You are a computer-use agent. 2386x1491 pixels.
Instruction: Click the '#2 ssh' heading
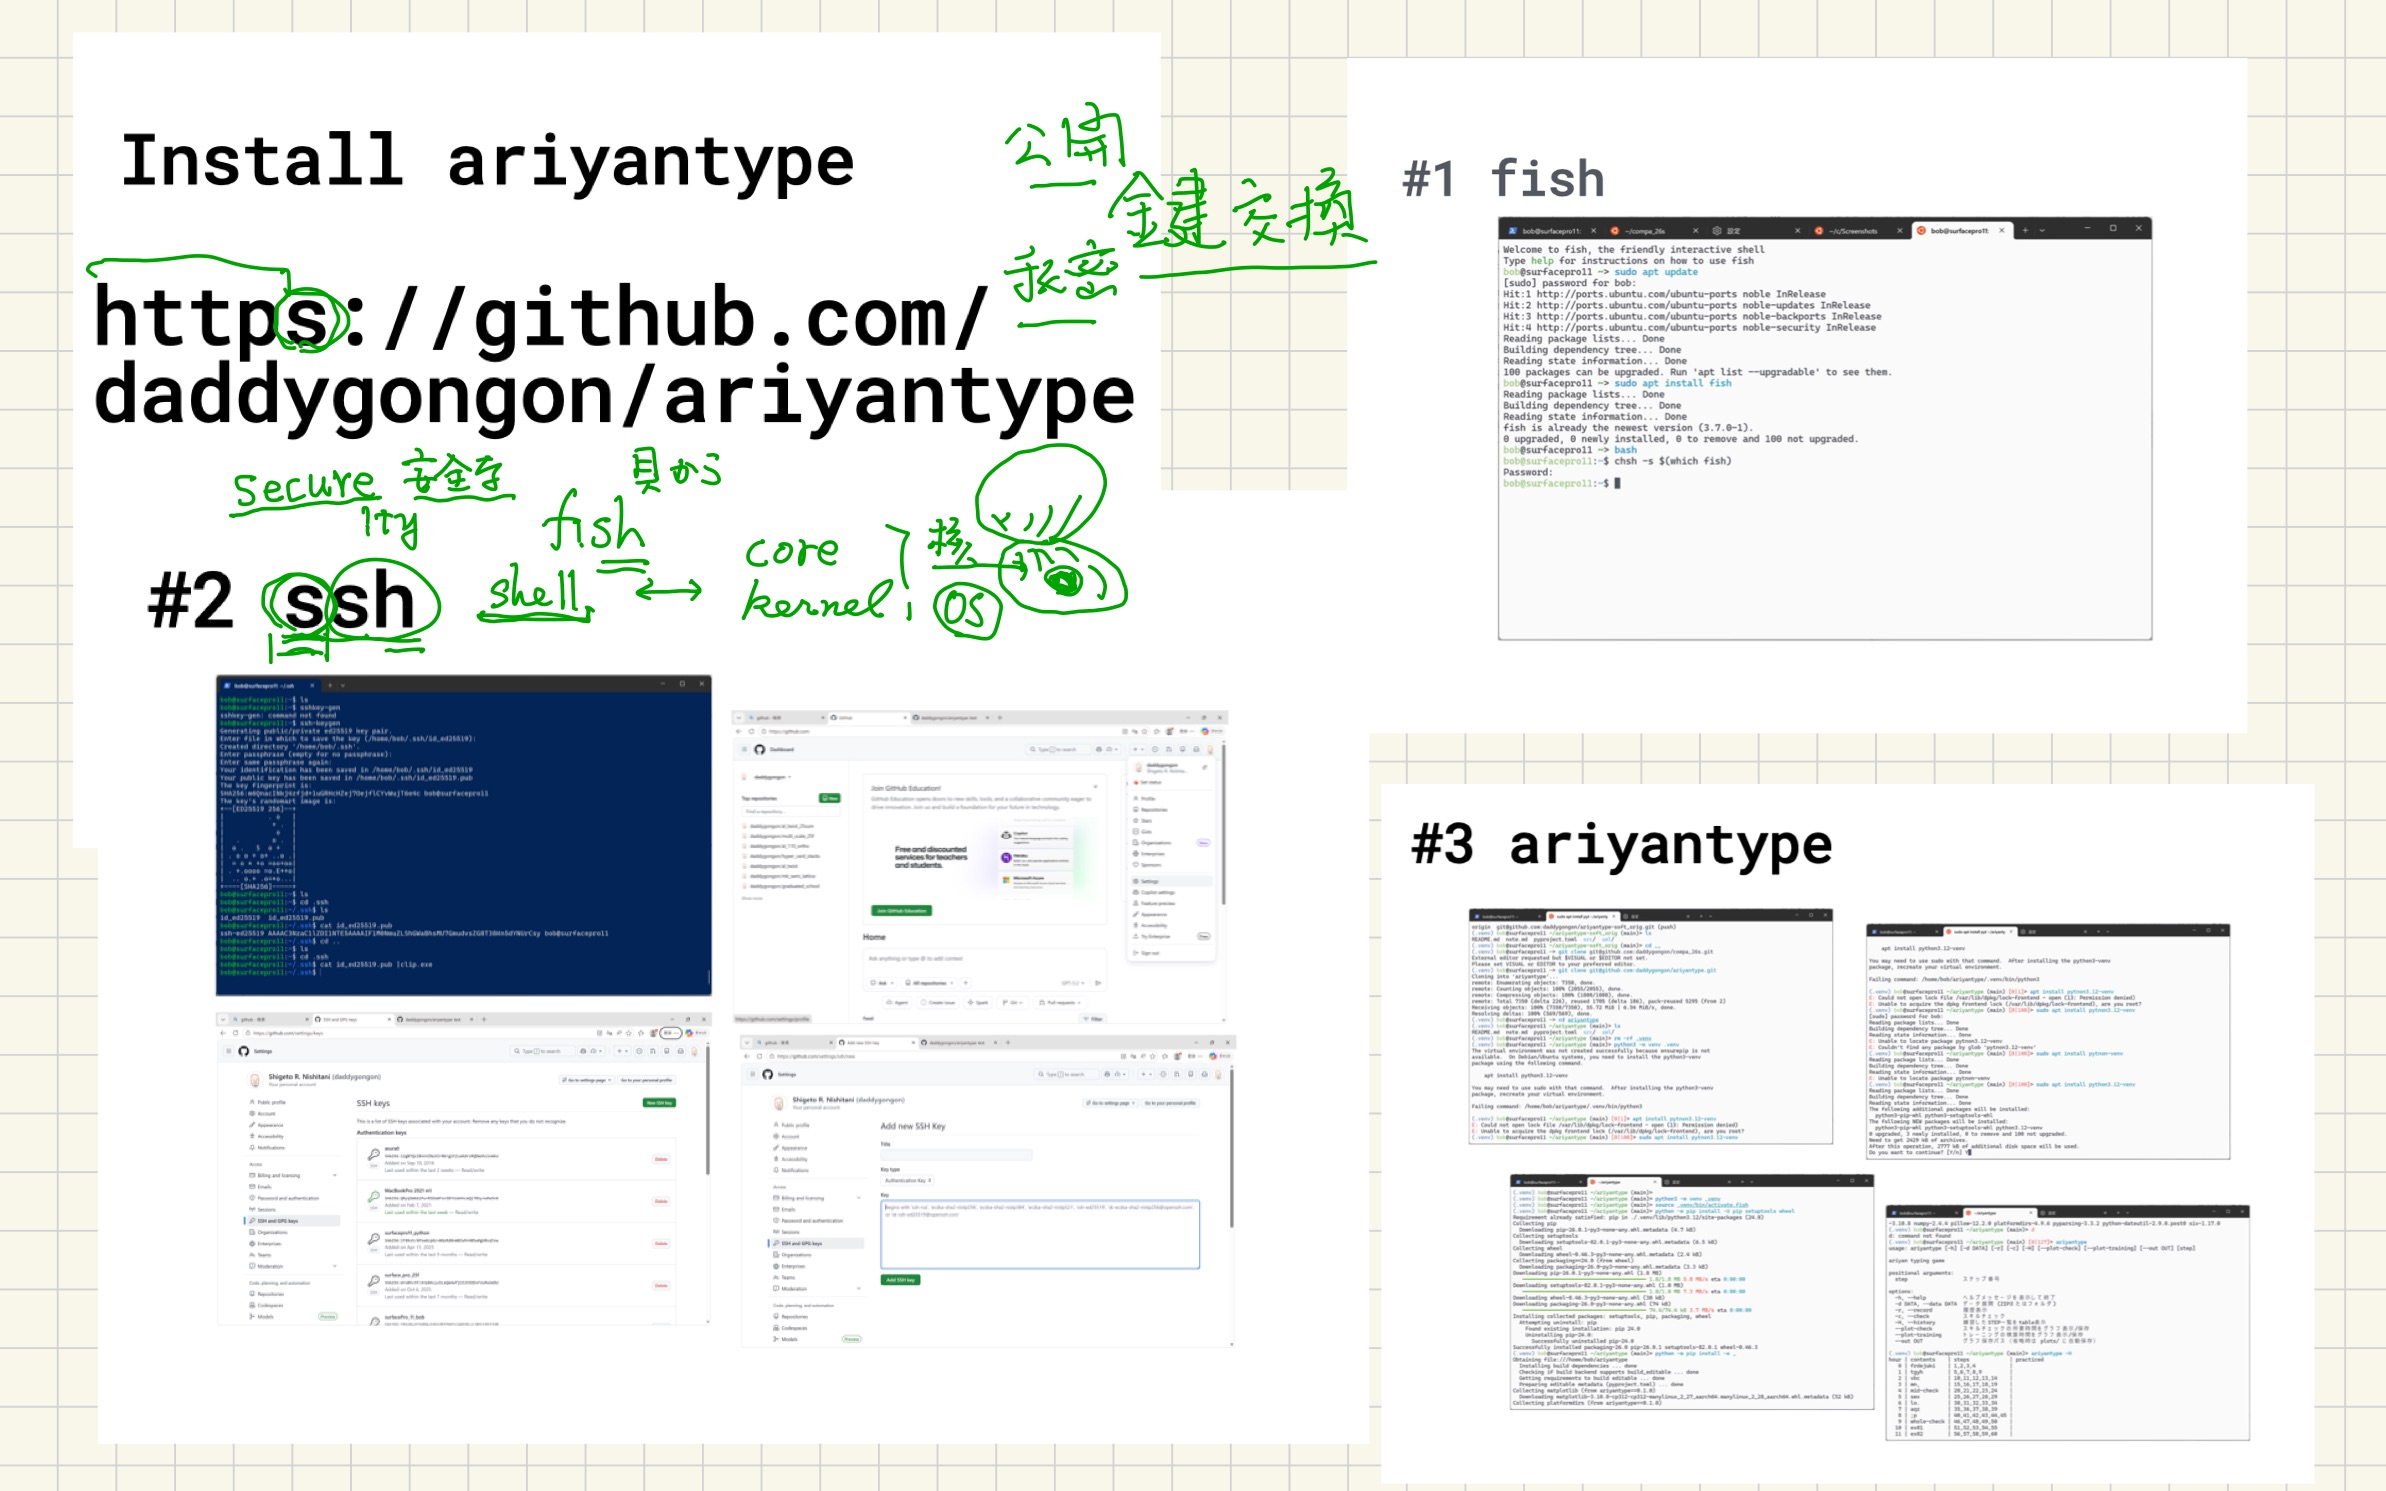281,601
